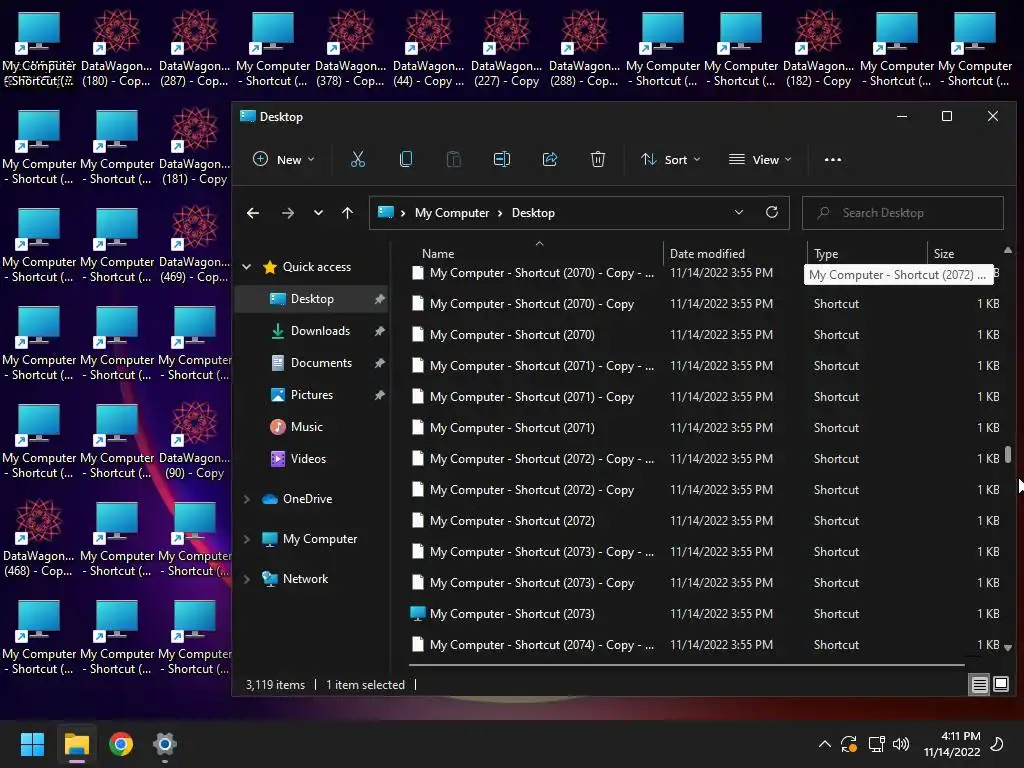Click the volume speaker tray icon
This screenshot has height=768, width=1024.
tap(901, 744)
